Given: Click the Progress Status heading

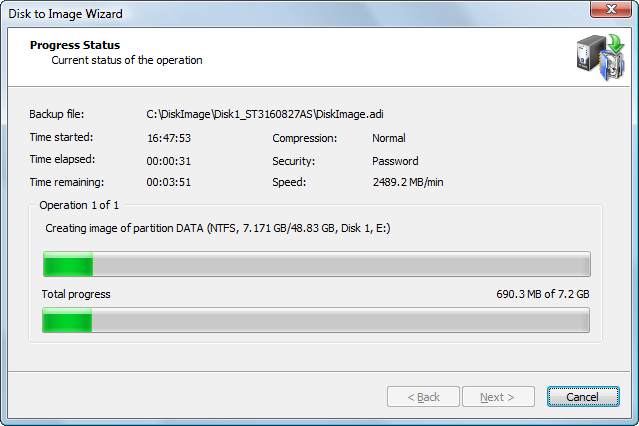Looking at the screenshot, I should tap(75, 45).
